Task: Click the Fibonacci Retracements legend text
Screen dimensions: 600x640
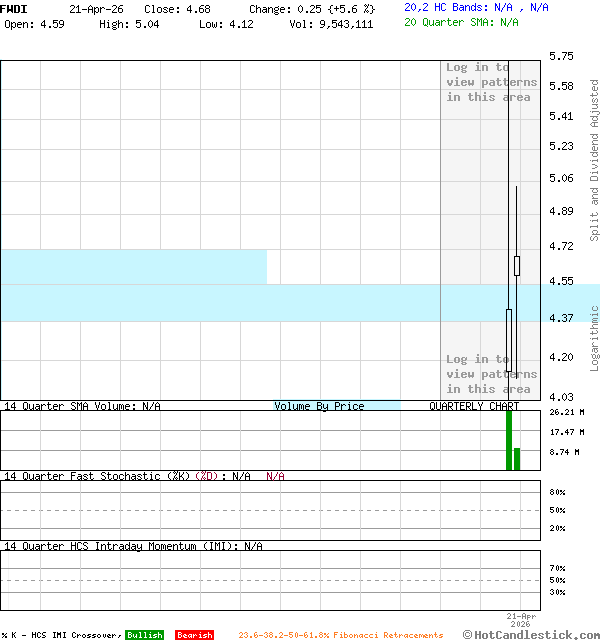Action: tap(340, 635)
